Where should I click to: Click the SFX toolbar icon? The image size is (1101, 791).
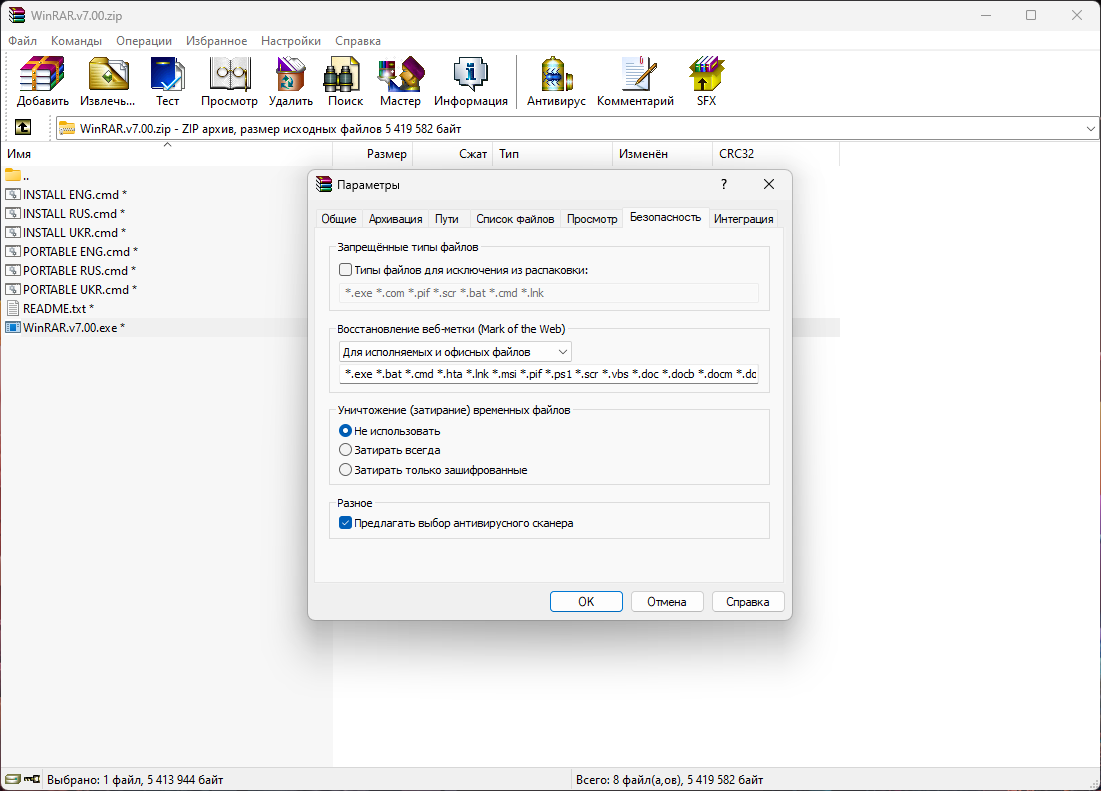pyautogui.click(x=706, y=81)
